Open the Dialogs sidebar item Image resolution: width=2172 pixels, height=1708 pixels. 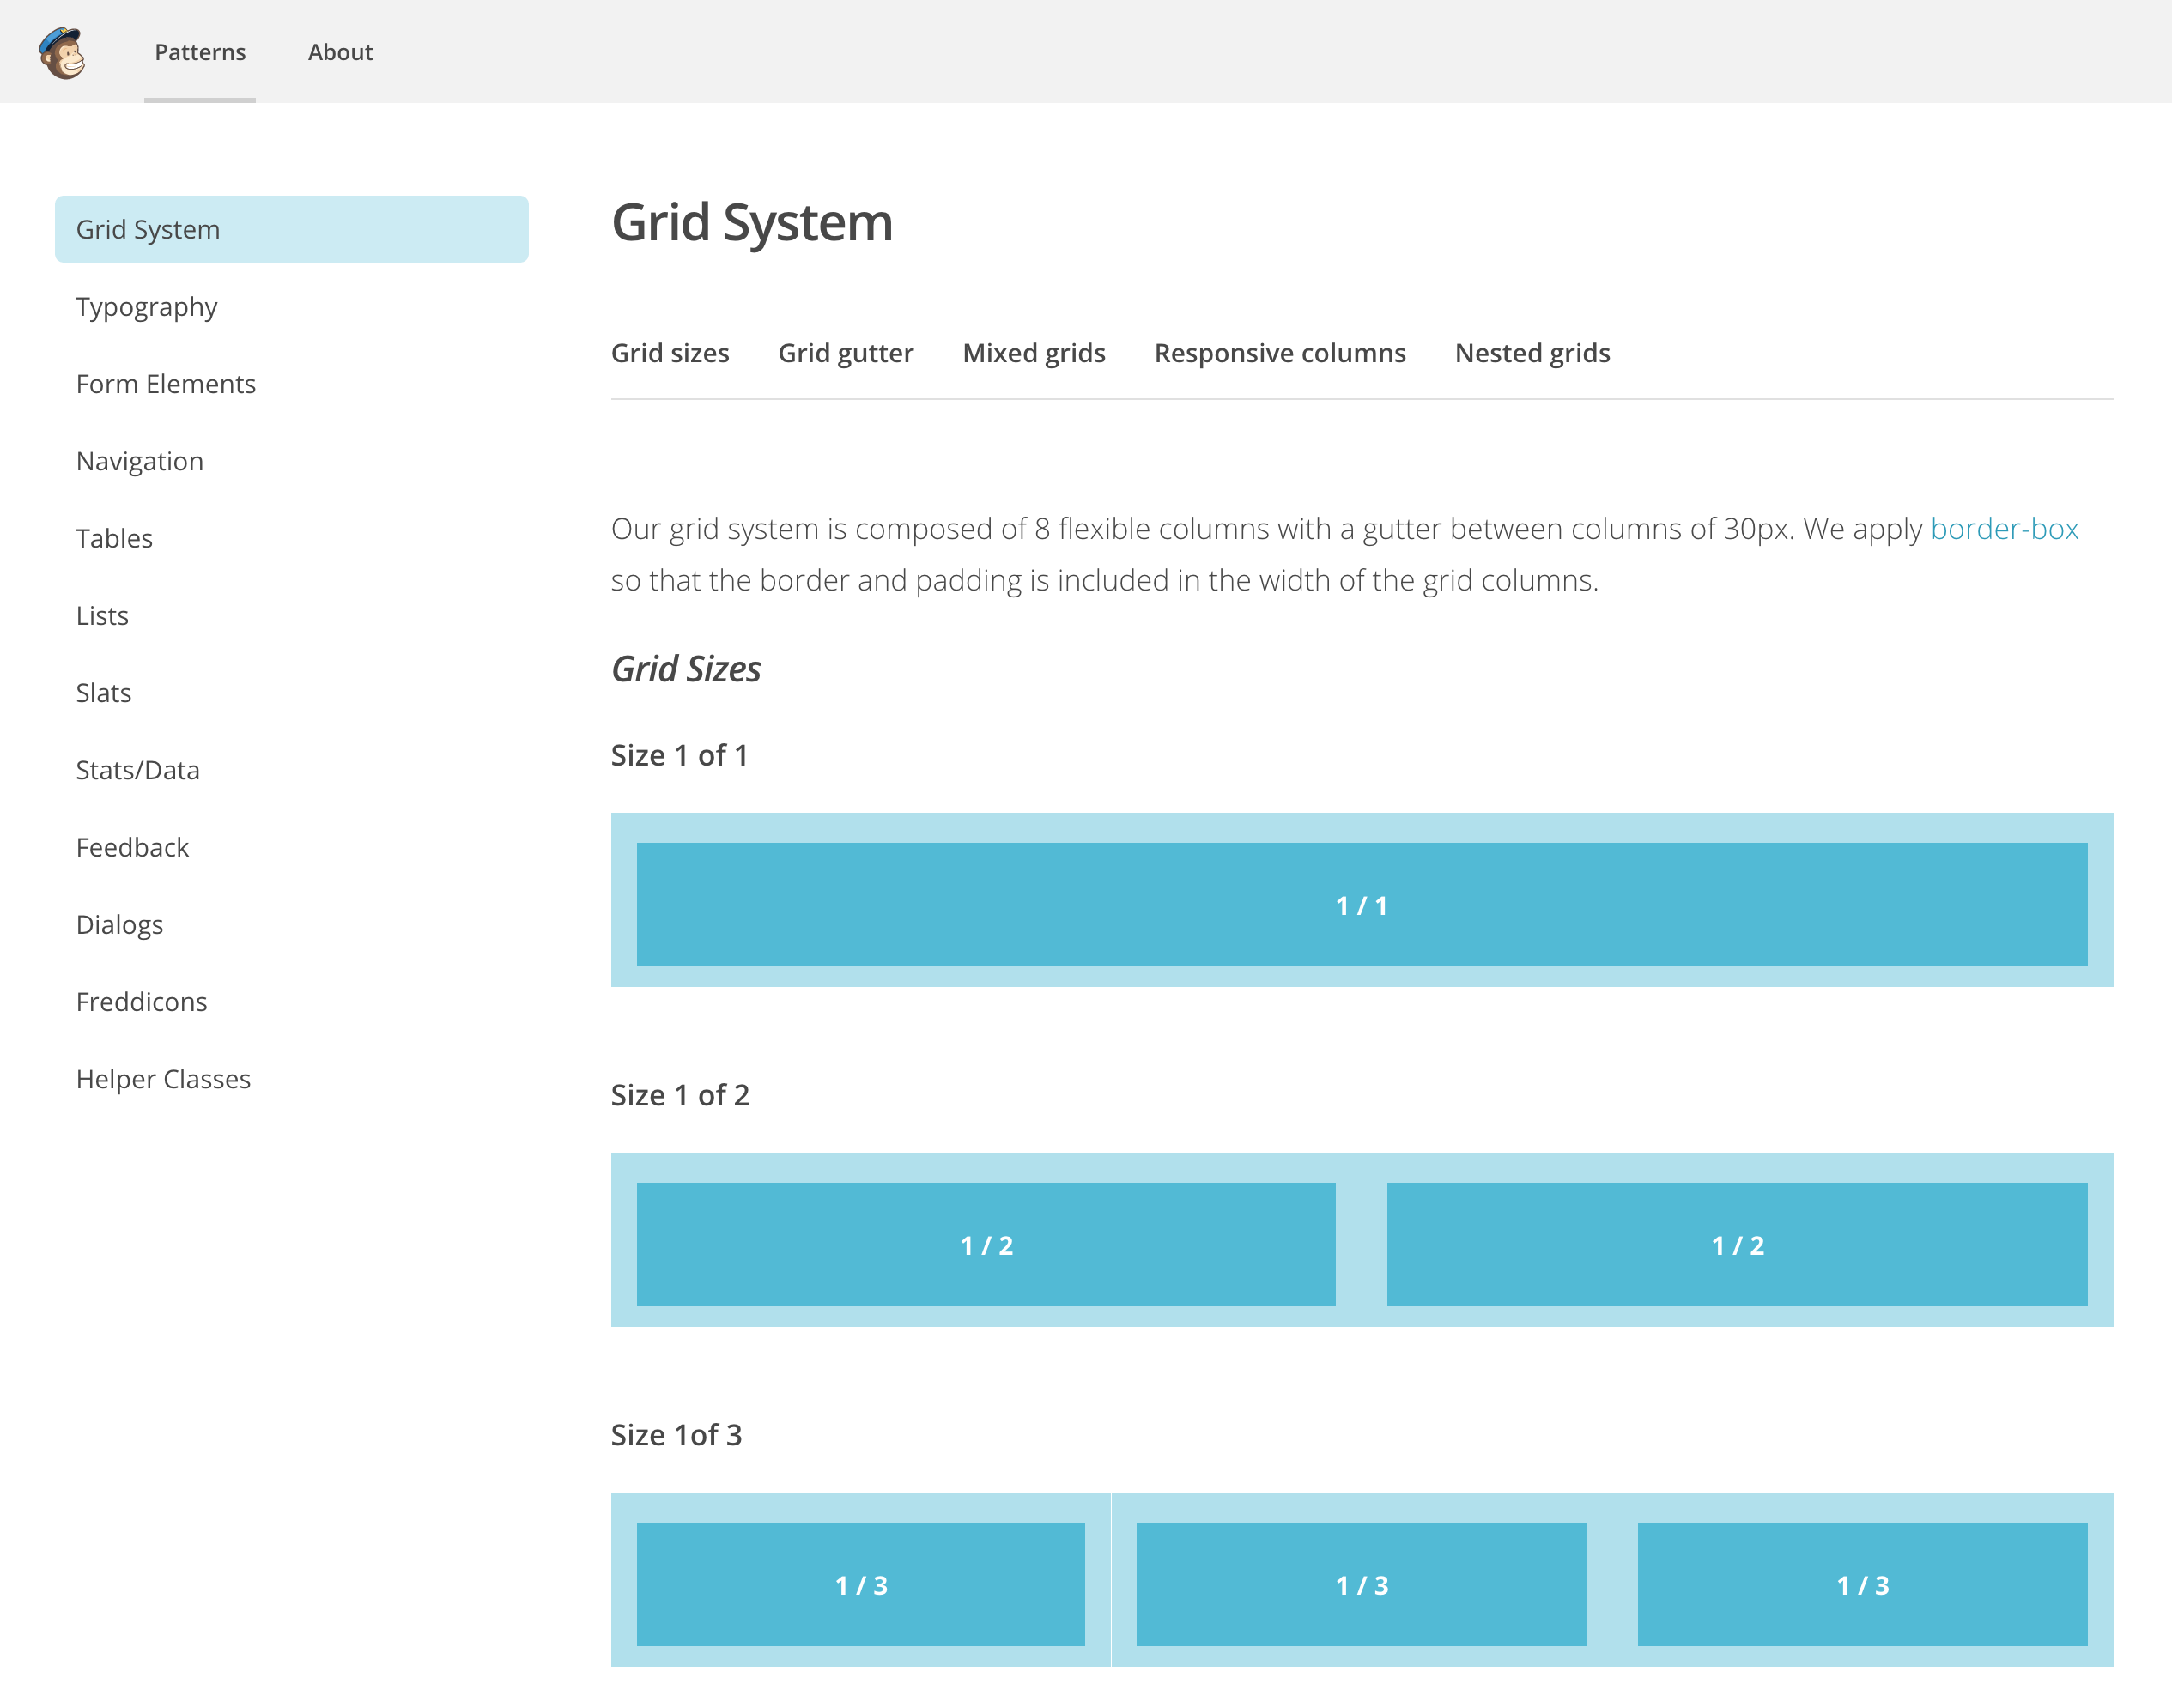(119, 924)
